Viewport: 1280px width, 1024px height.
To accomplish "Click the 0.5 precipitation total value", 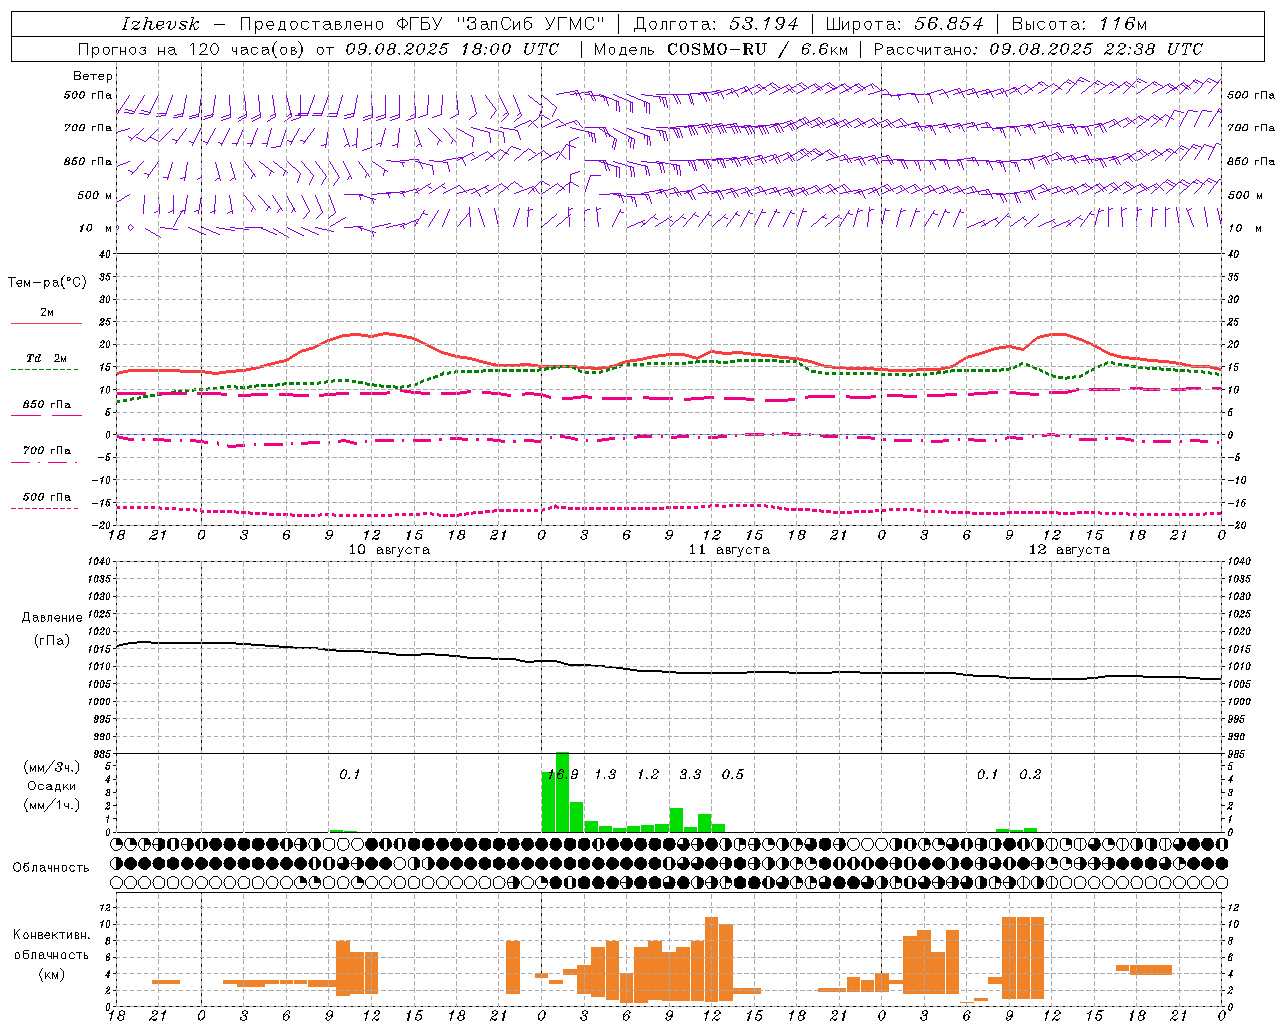I will [x=733, y=775].
